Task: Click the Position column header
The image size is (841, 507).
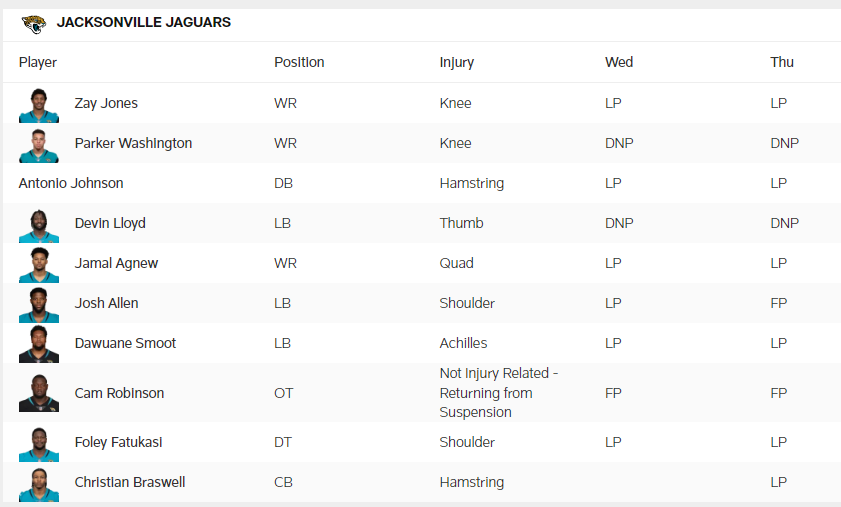Action: point(299,62)
